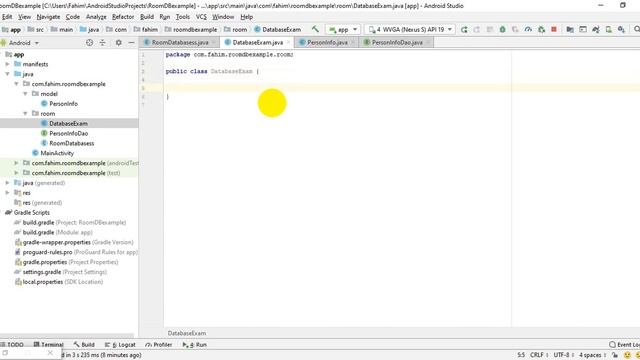This screenshot has height=360, width=640.
Task: Select RoomDatabasess in project tree
Action: pos(71,143)
